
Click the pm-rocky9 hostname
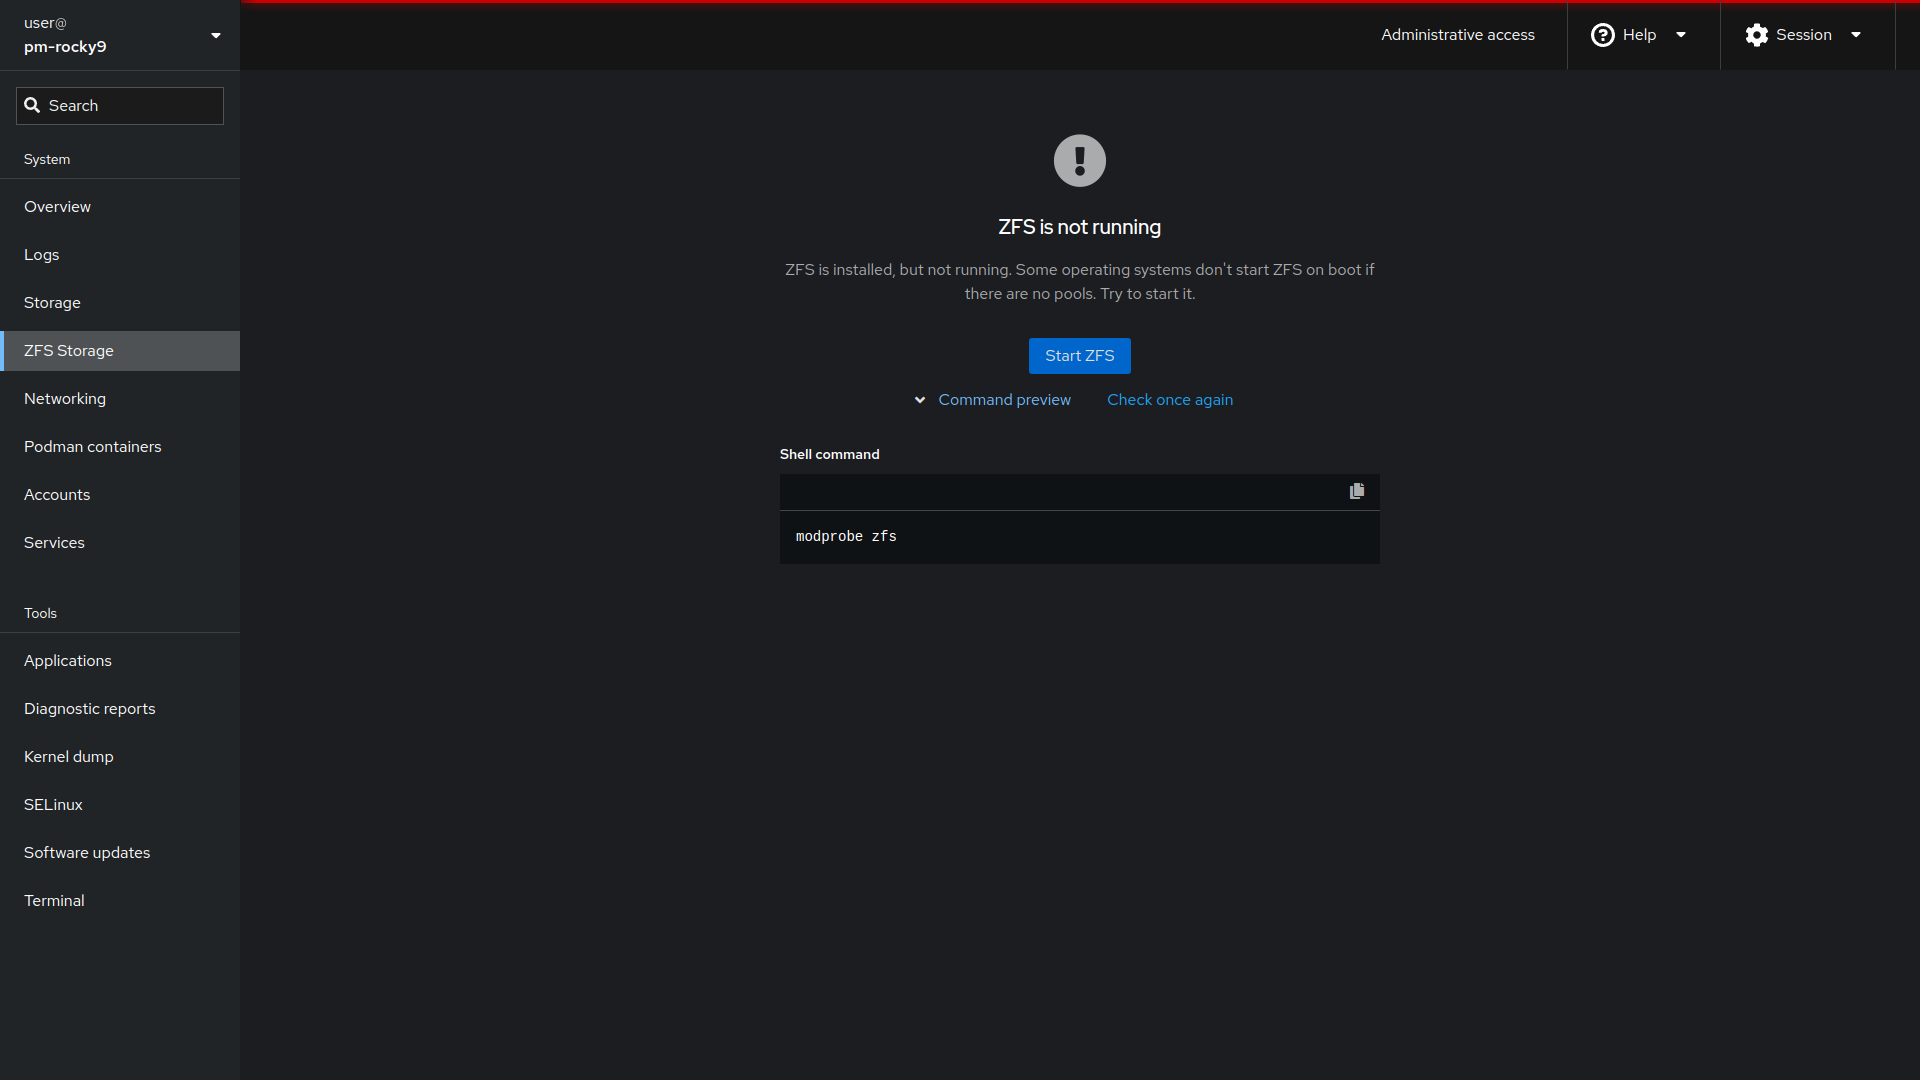[65, 47]
